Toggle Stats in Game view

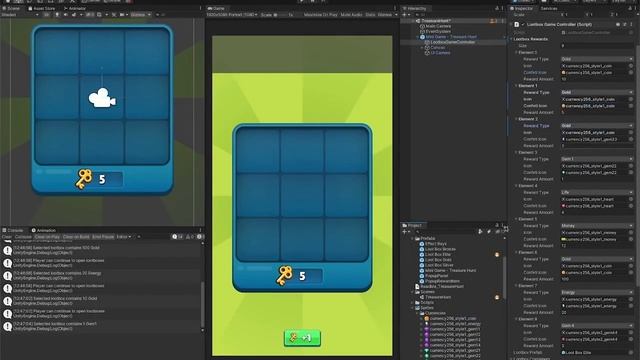click(x=370, y=15)
